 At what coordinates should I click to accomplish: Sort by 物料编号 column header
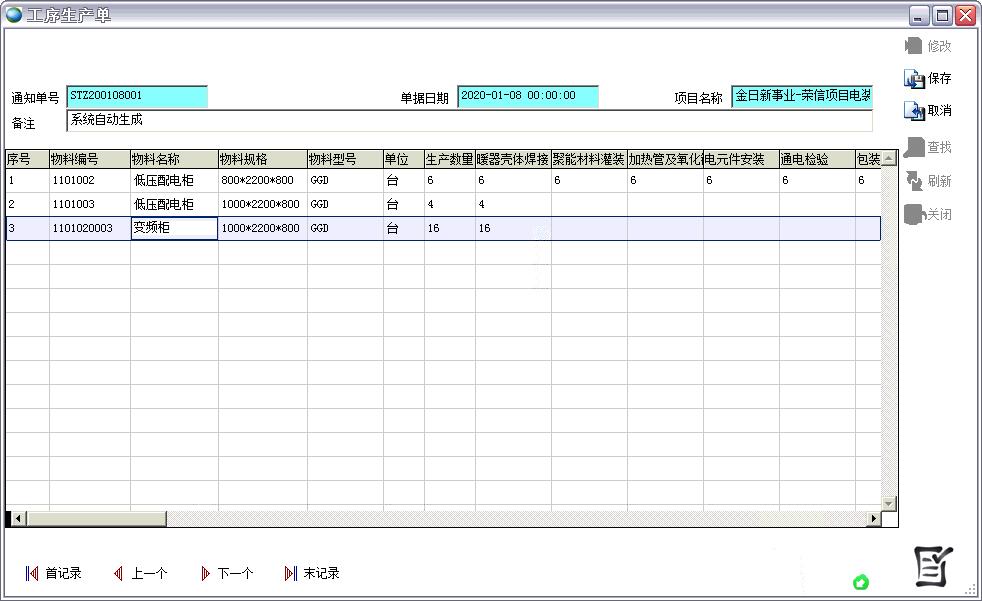(89, 159)
